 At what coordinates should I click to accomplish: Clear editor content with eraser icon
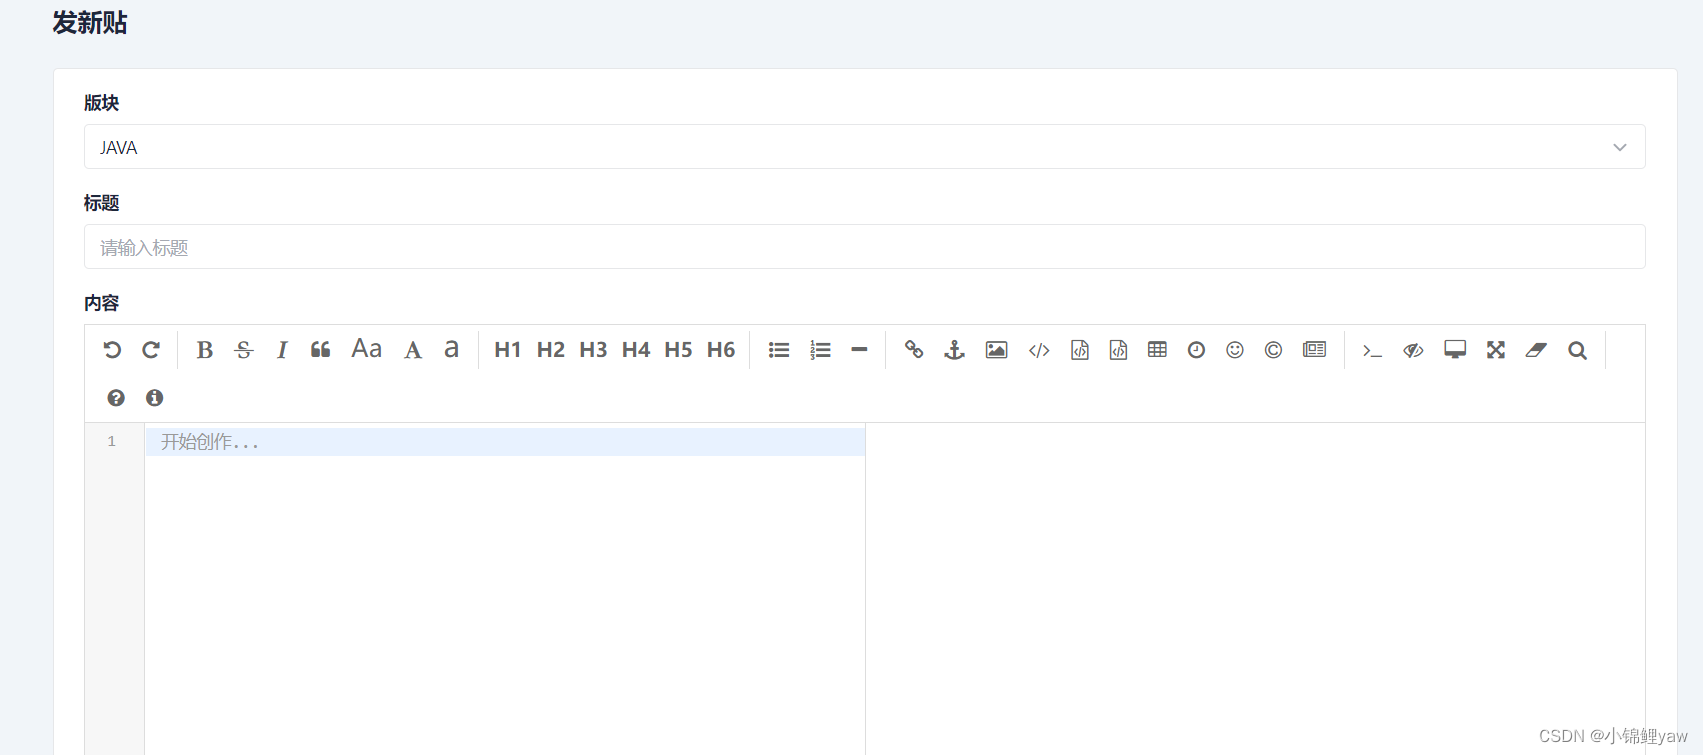pyautogui.click(x=1536, y=350)
